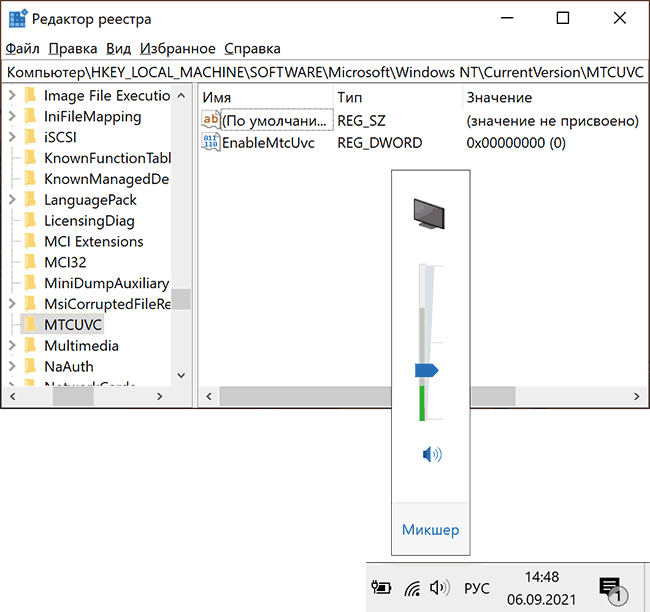
Task: Expand the Image File Execution tree node
Action: pyautogui.click(x=12, y=95)
